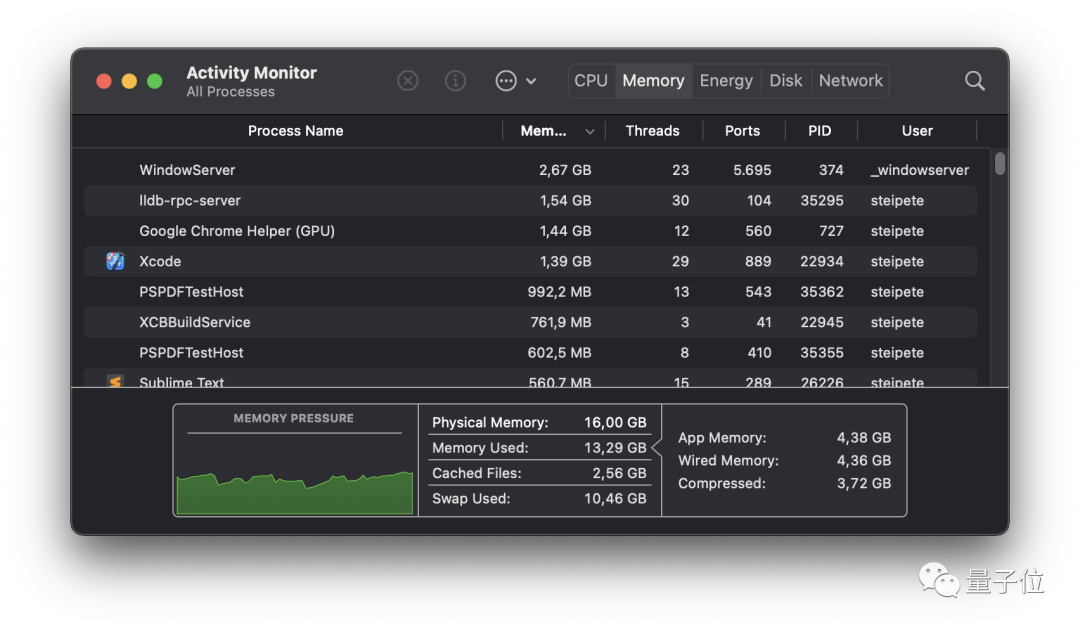
Task: Click the stop process icon
Action: click(x=408, y=81)
